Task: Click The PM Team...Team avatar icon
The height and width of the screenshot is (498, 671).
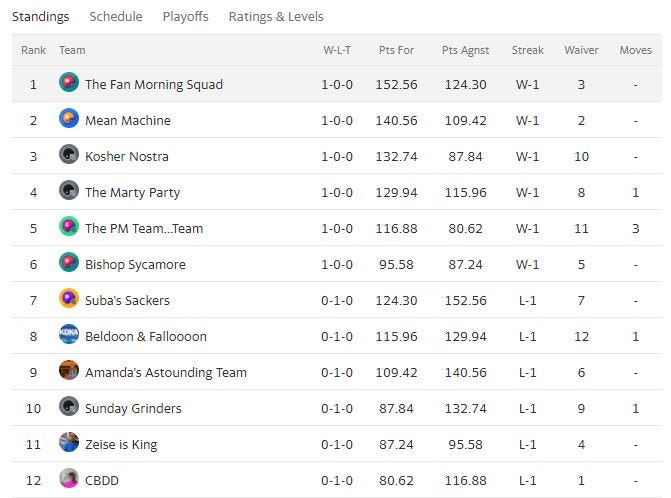Action: [x=69, y=228]
